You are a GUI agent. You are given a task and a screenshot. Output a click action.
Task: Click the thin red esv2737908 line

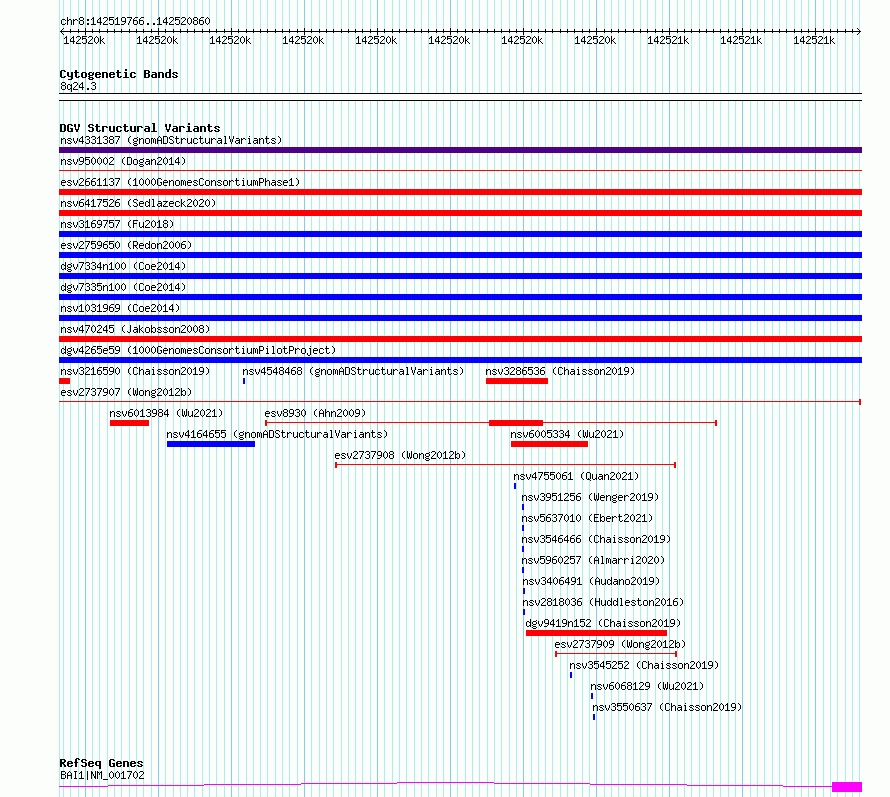click(505, 465)
